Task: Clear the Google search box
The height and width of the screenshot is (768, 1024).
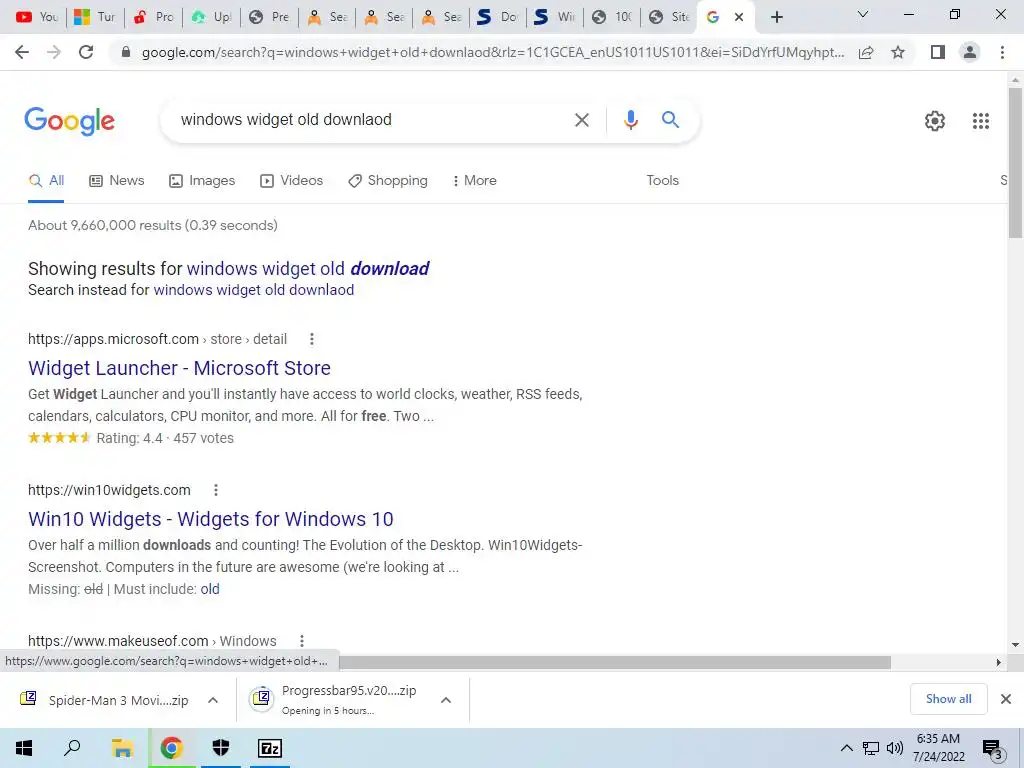Action: pyautogui.click(x=581, y=120)
